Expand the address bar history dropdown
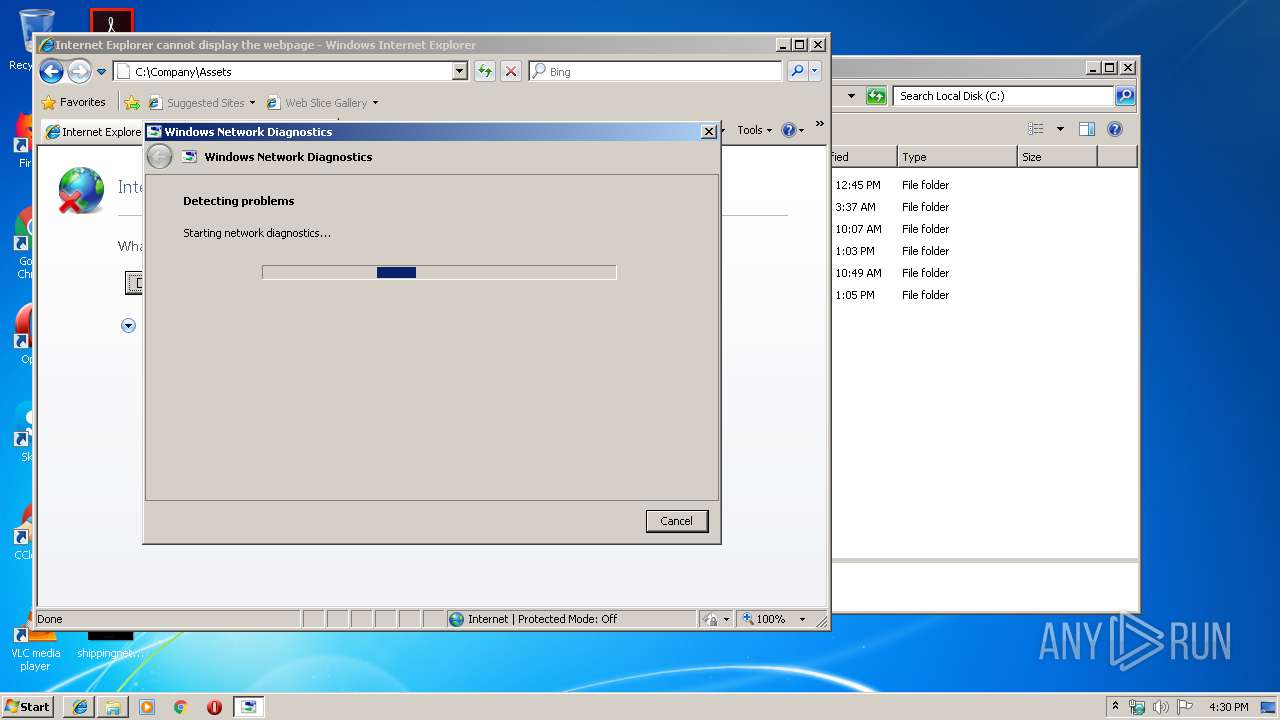This screenshot has height=720, width=1280. [x=460, y=72]
